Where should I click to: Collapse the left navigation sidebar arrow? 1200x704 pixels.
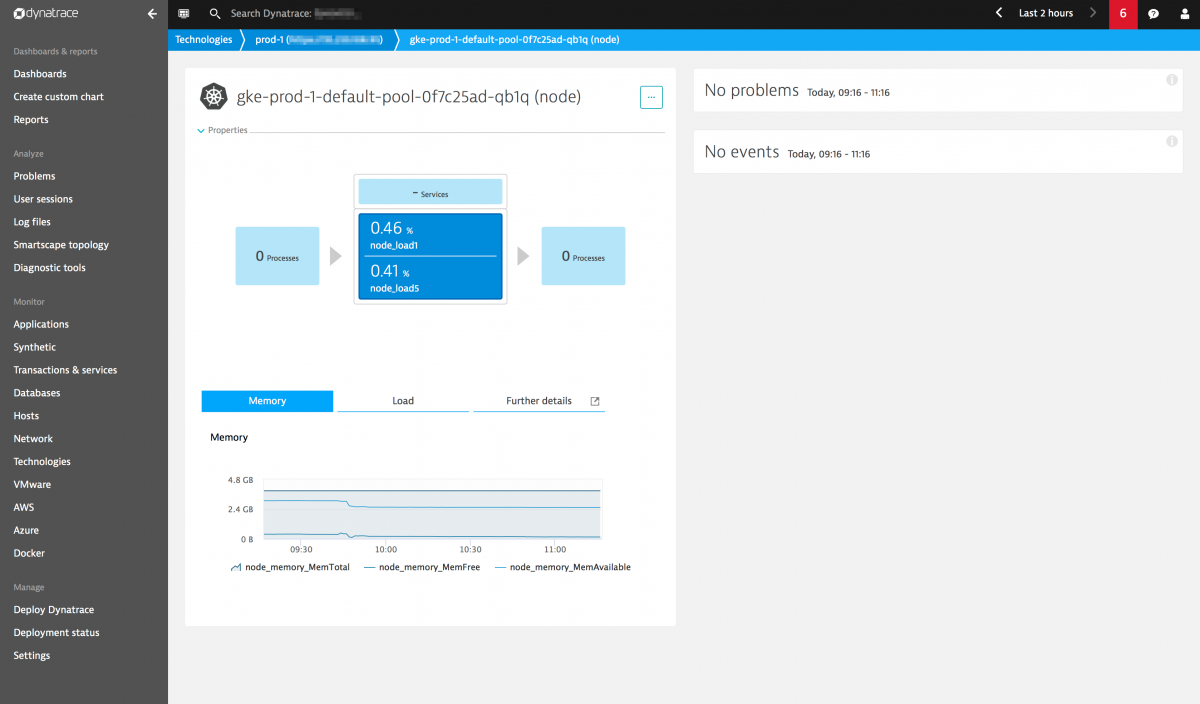[x=152, y=14]
